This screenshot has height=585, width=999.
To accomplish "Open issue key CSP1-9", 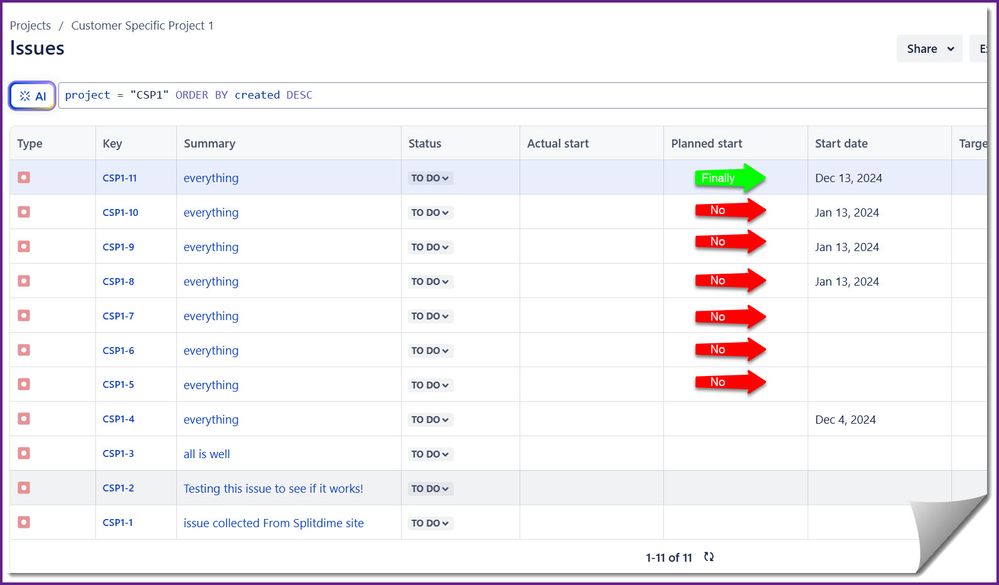I will click(119, 247).
